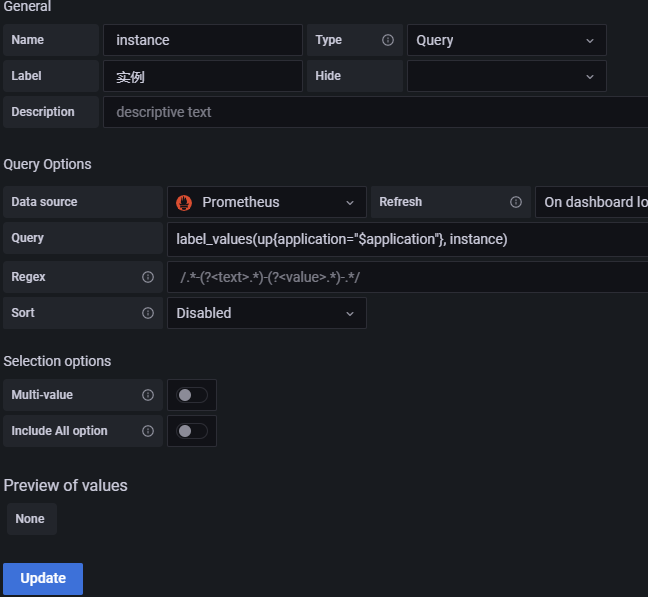Open the Sort dropdown showing Disabled
This screenshot has width=648, height=597.
(x=267, y=313)
